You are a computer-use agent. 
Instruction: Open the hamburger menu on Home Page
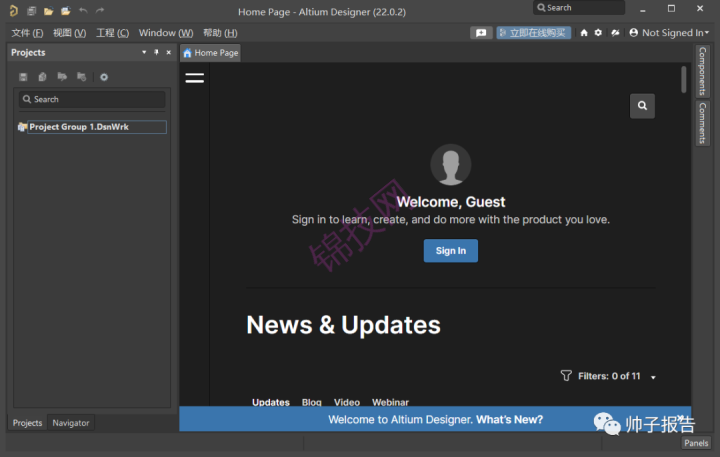195,78
